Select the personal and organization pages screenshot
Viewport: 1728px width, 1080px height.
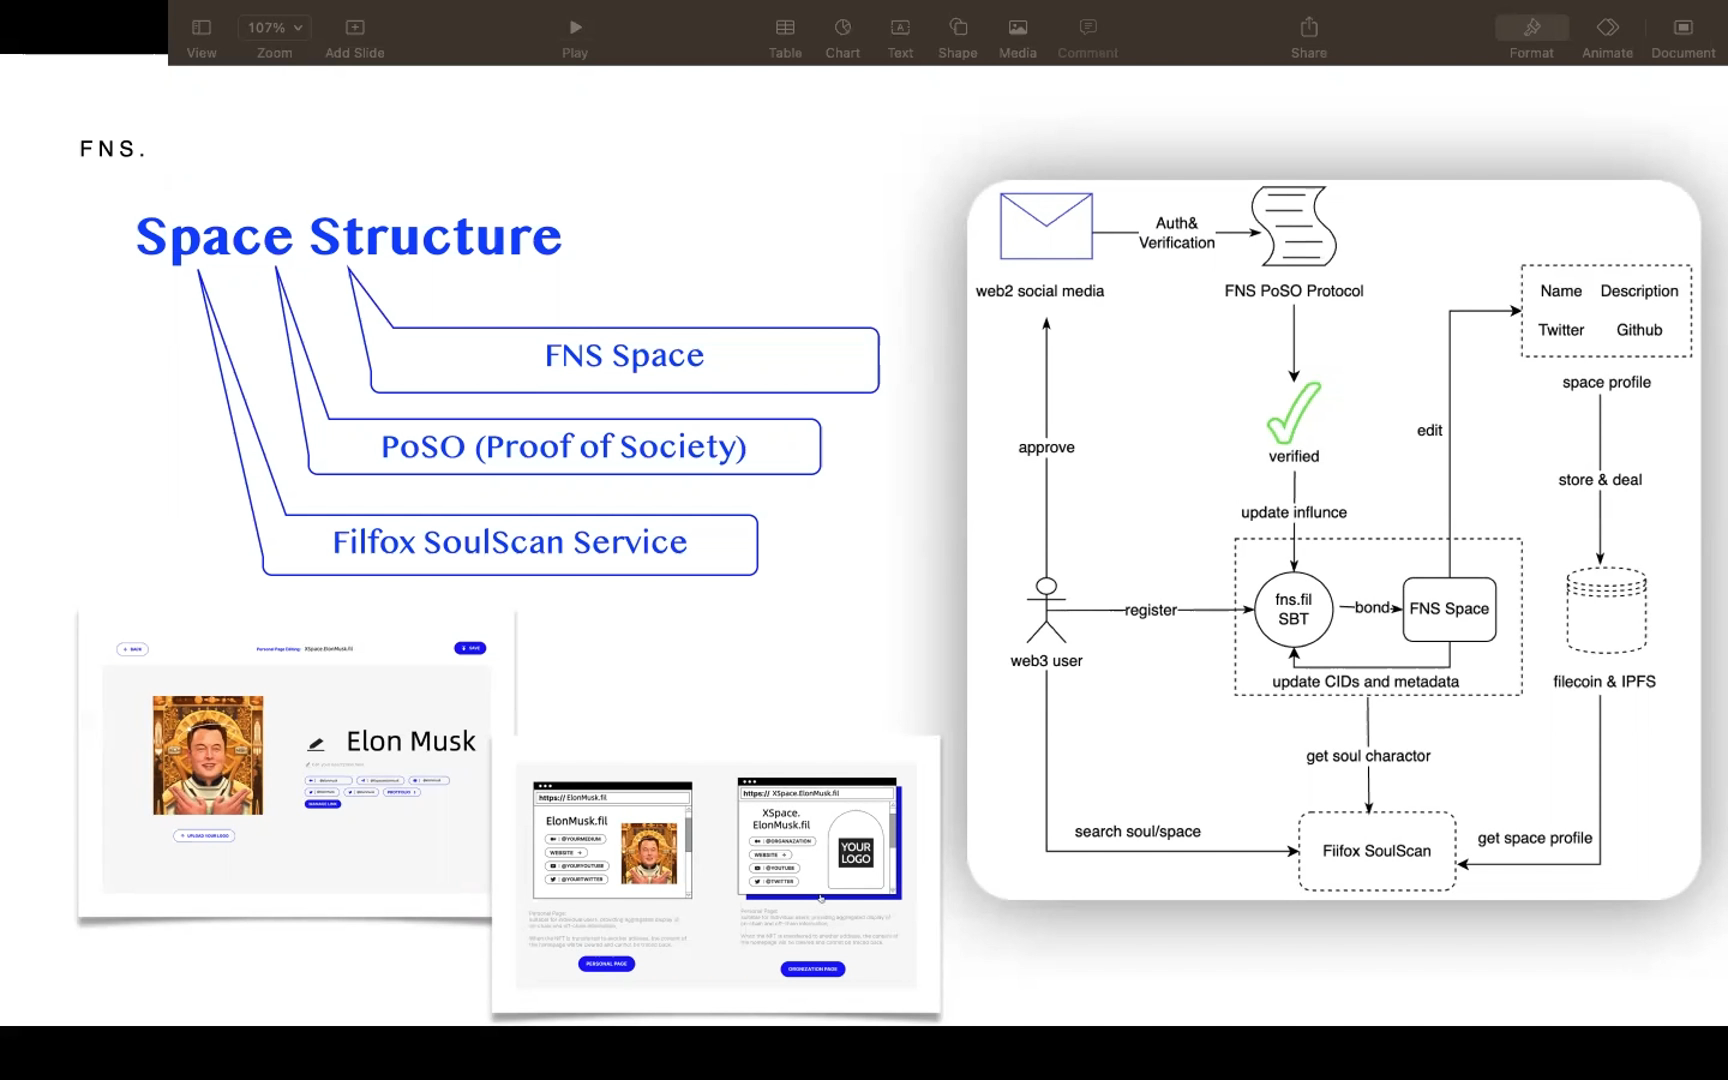pyautogui.click(x=716, y=874)
